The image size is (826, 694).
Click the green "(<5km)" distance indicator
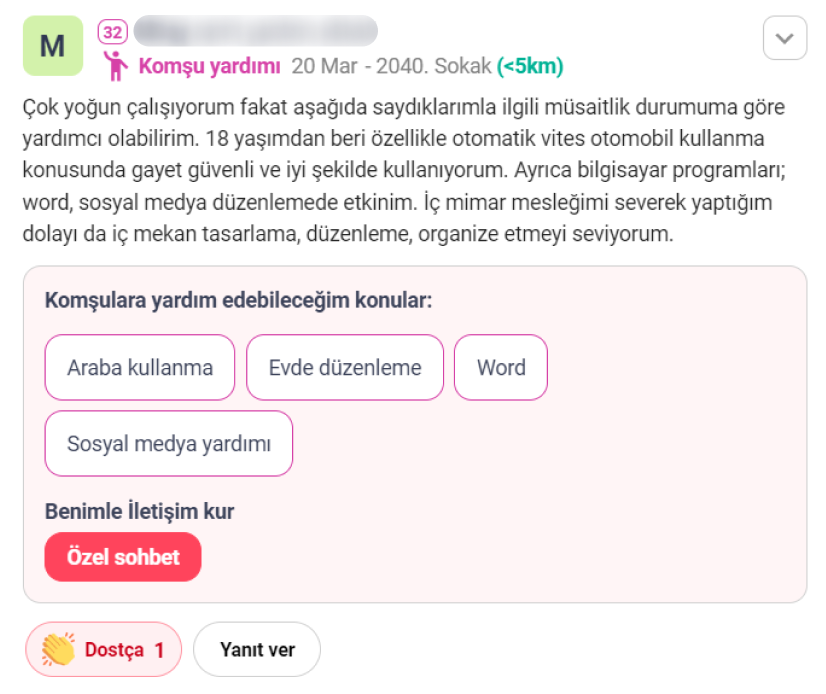pyautogui.click(x=530, y=67)
